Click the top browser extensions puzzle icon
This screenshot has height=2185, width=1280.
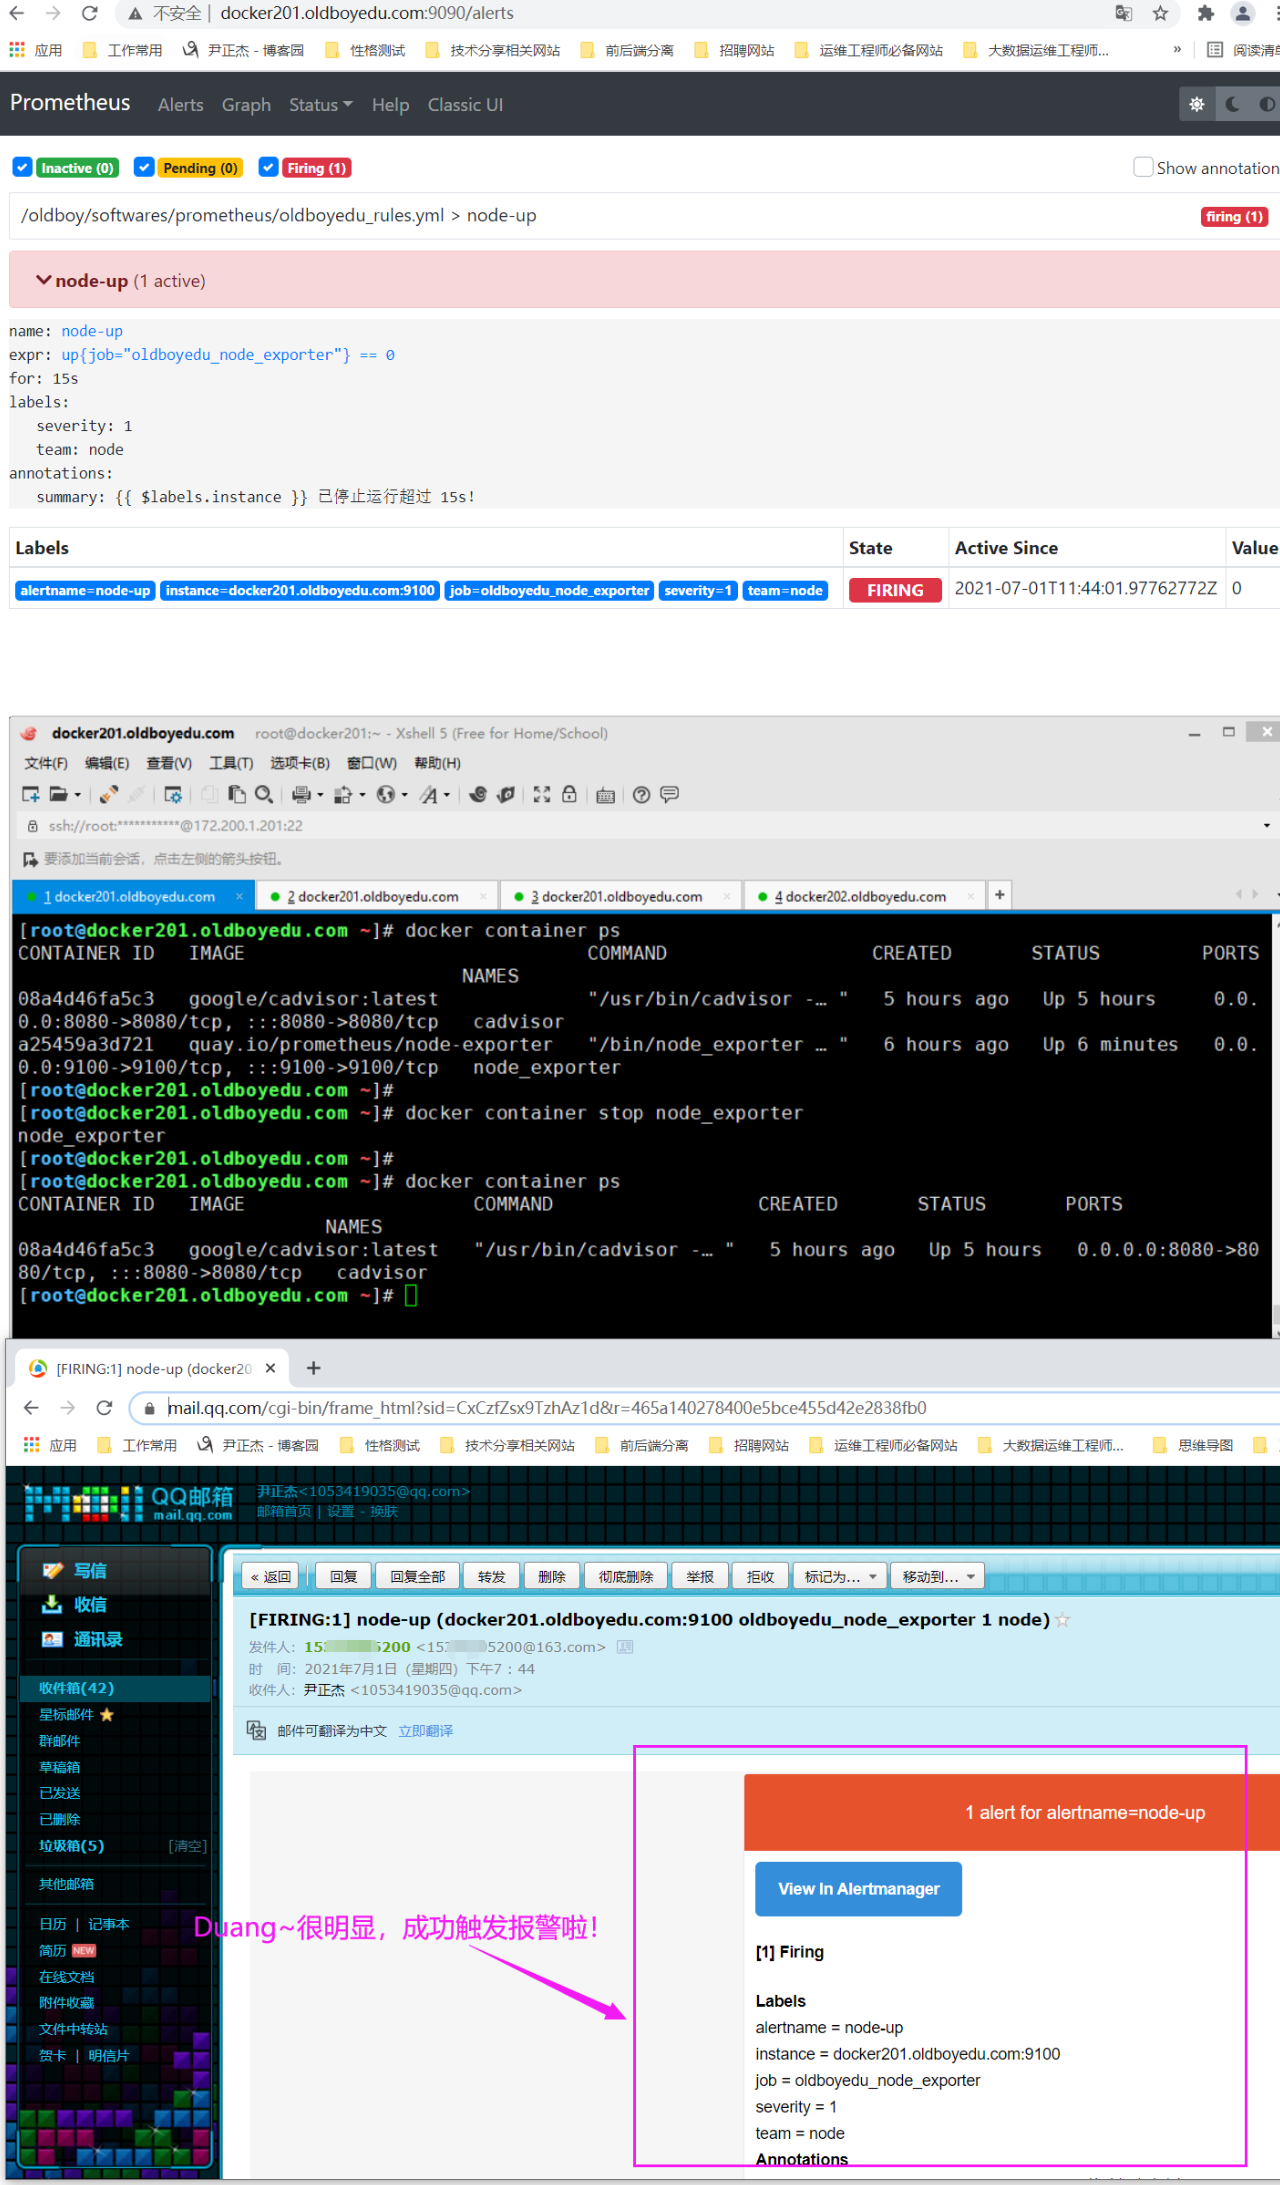pyautogui.click(x=1206, y=13)
